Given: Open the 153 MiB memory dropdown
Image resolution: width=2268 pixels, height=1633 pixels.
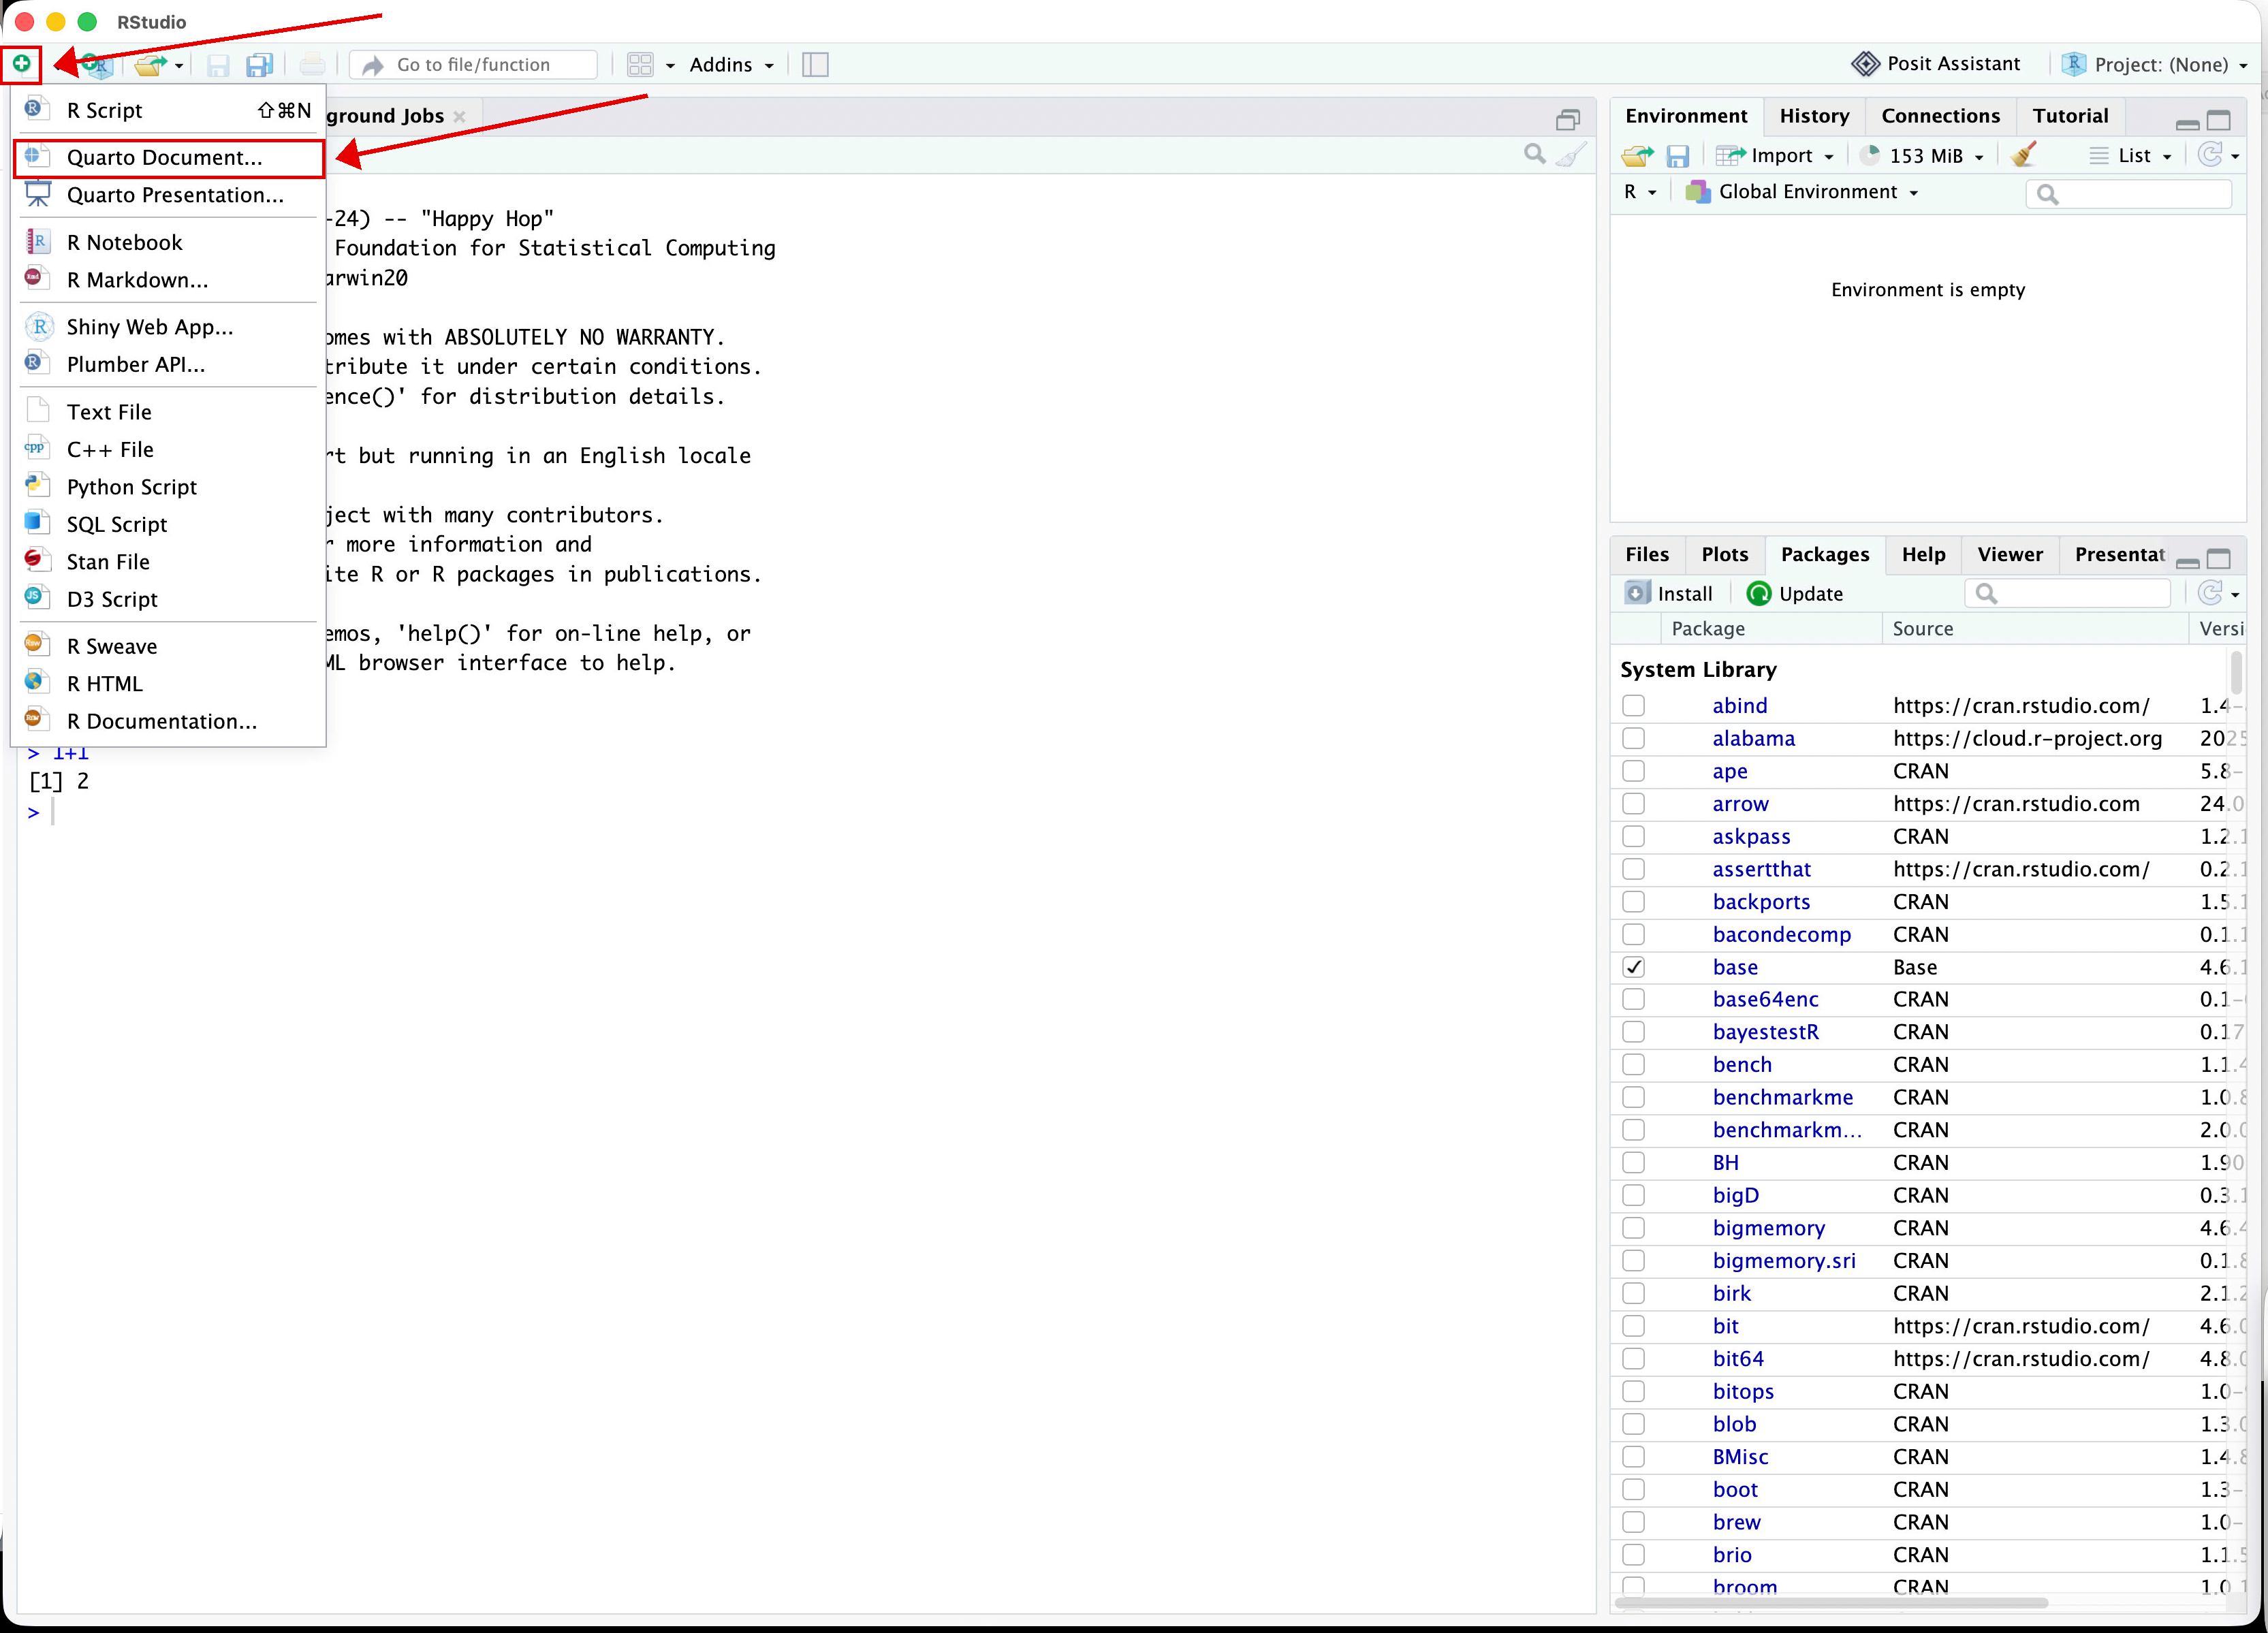Looking at the screenshot, I should pos(1921,155).
